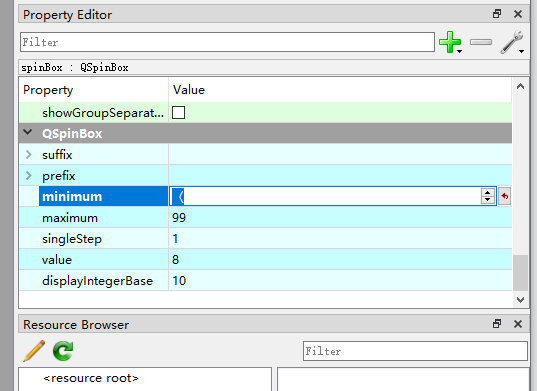Expand the prefix property
Screen dimensions: 537x391
coord(29,176)
